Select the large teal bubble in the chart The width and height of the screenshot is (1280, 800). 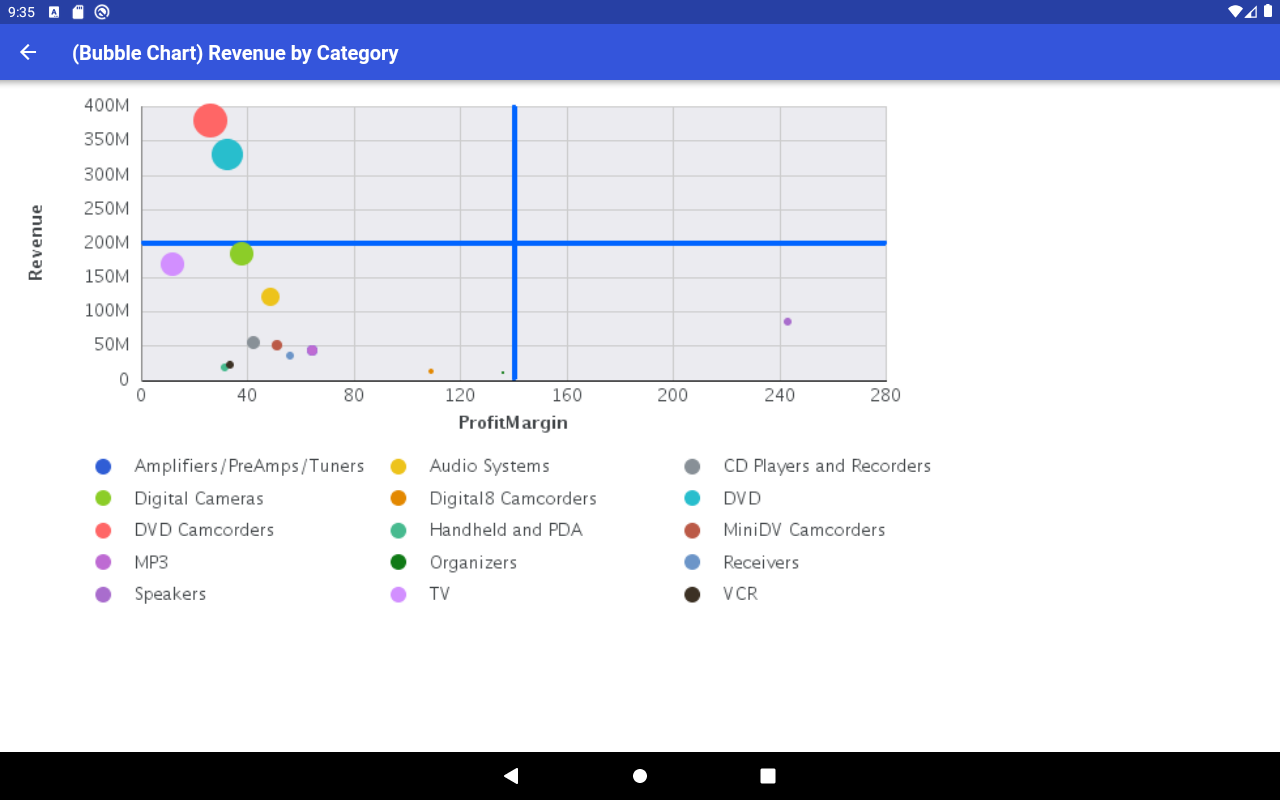click(227, 155)
